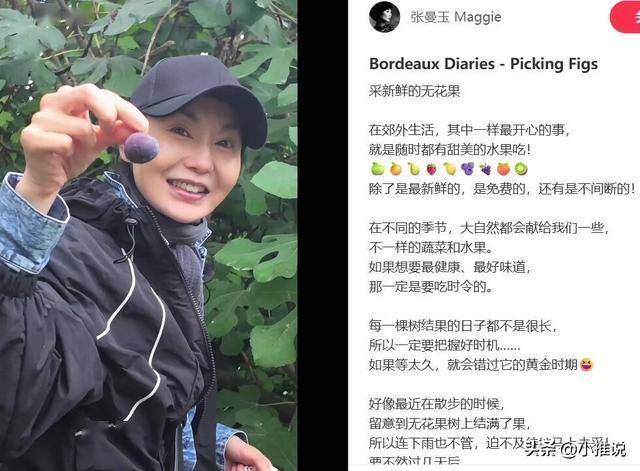Click the blueberries emoji
Screen dimensions: 640x471
tap(467, 169)
